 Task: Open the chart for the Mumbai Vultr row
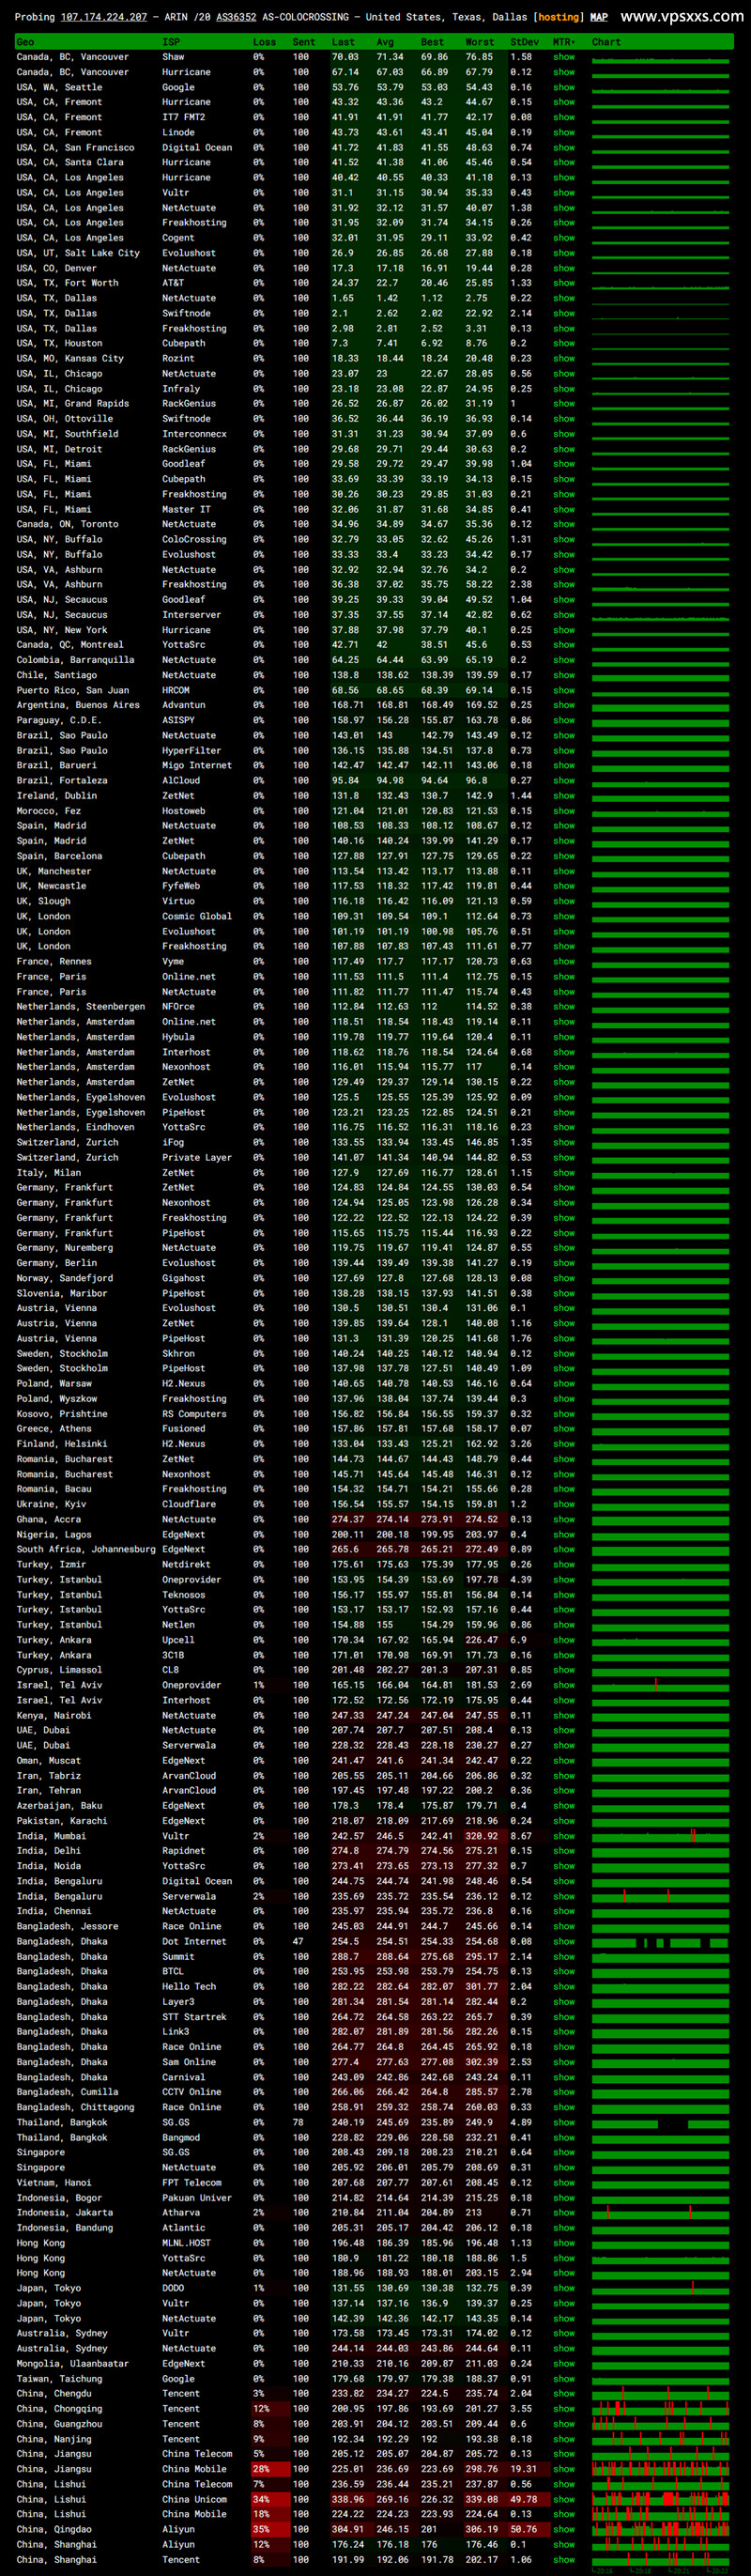tap(661, 1836)
